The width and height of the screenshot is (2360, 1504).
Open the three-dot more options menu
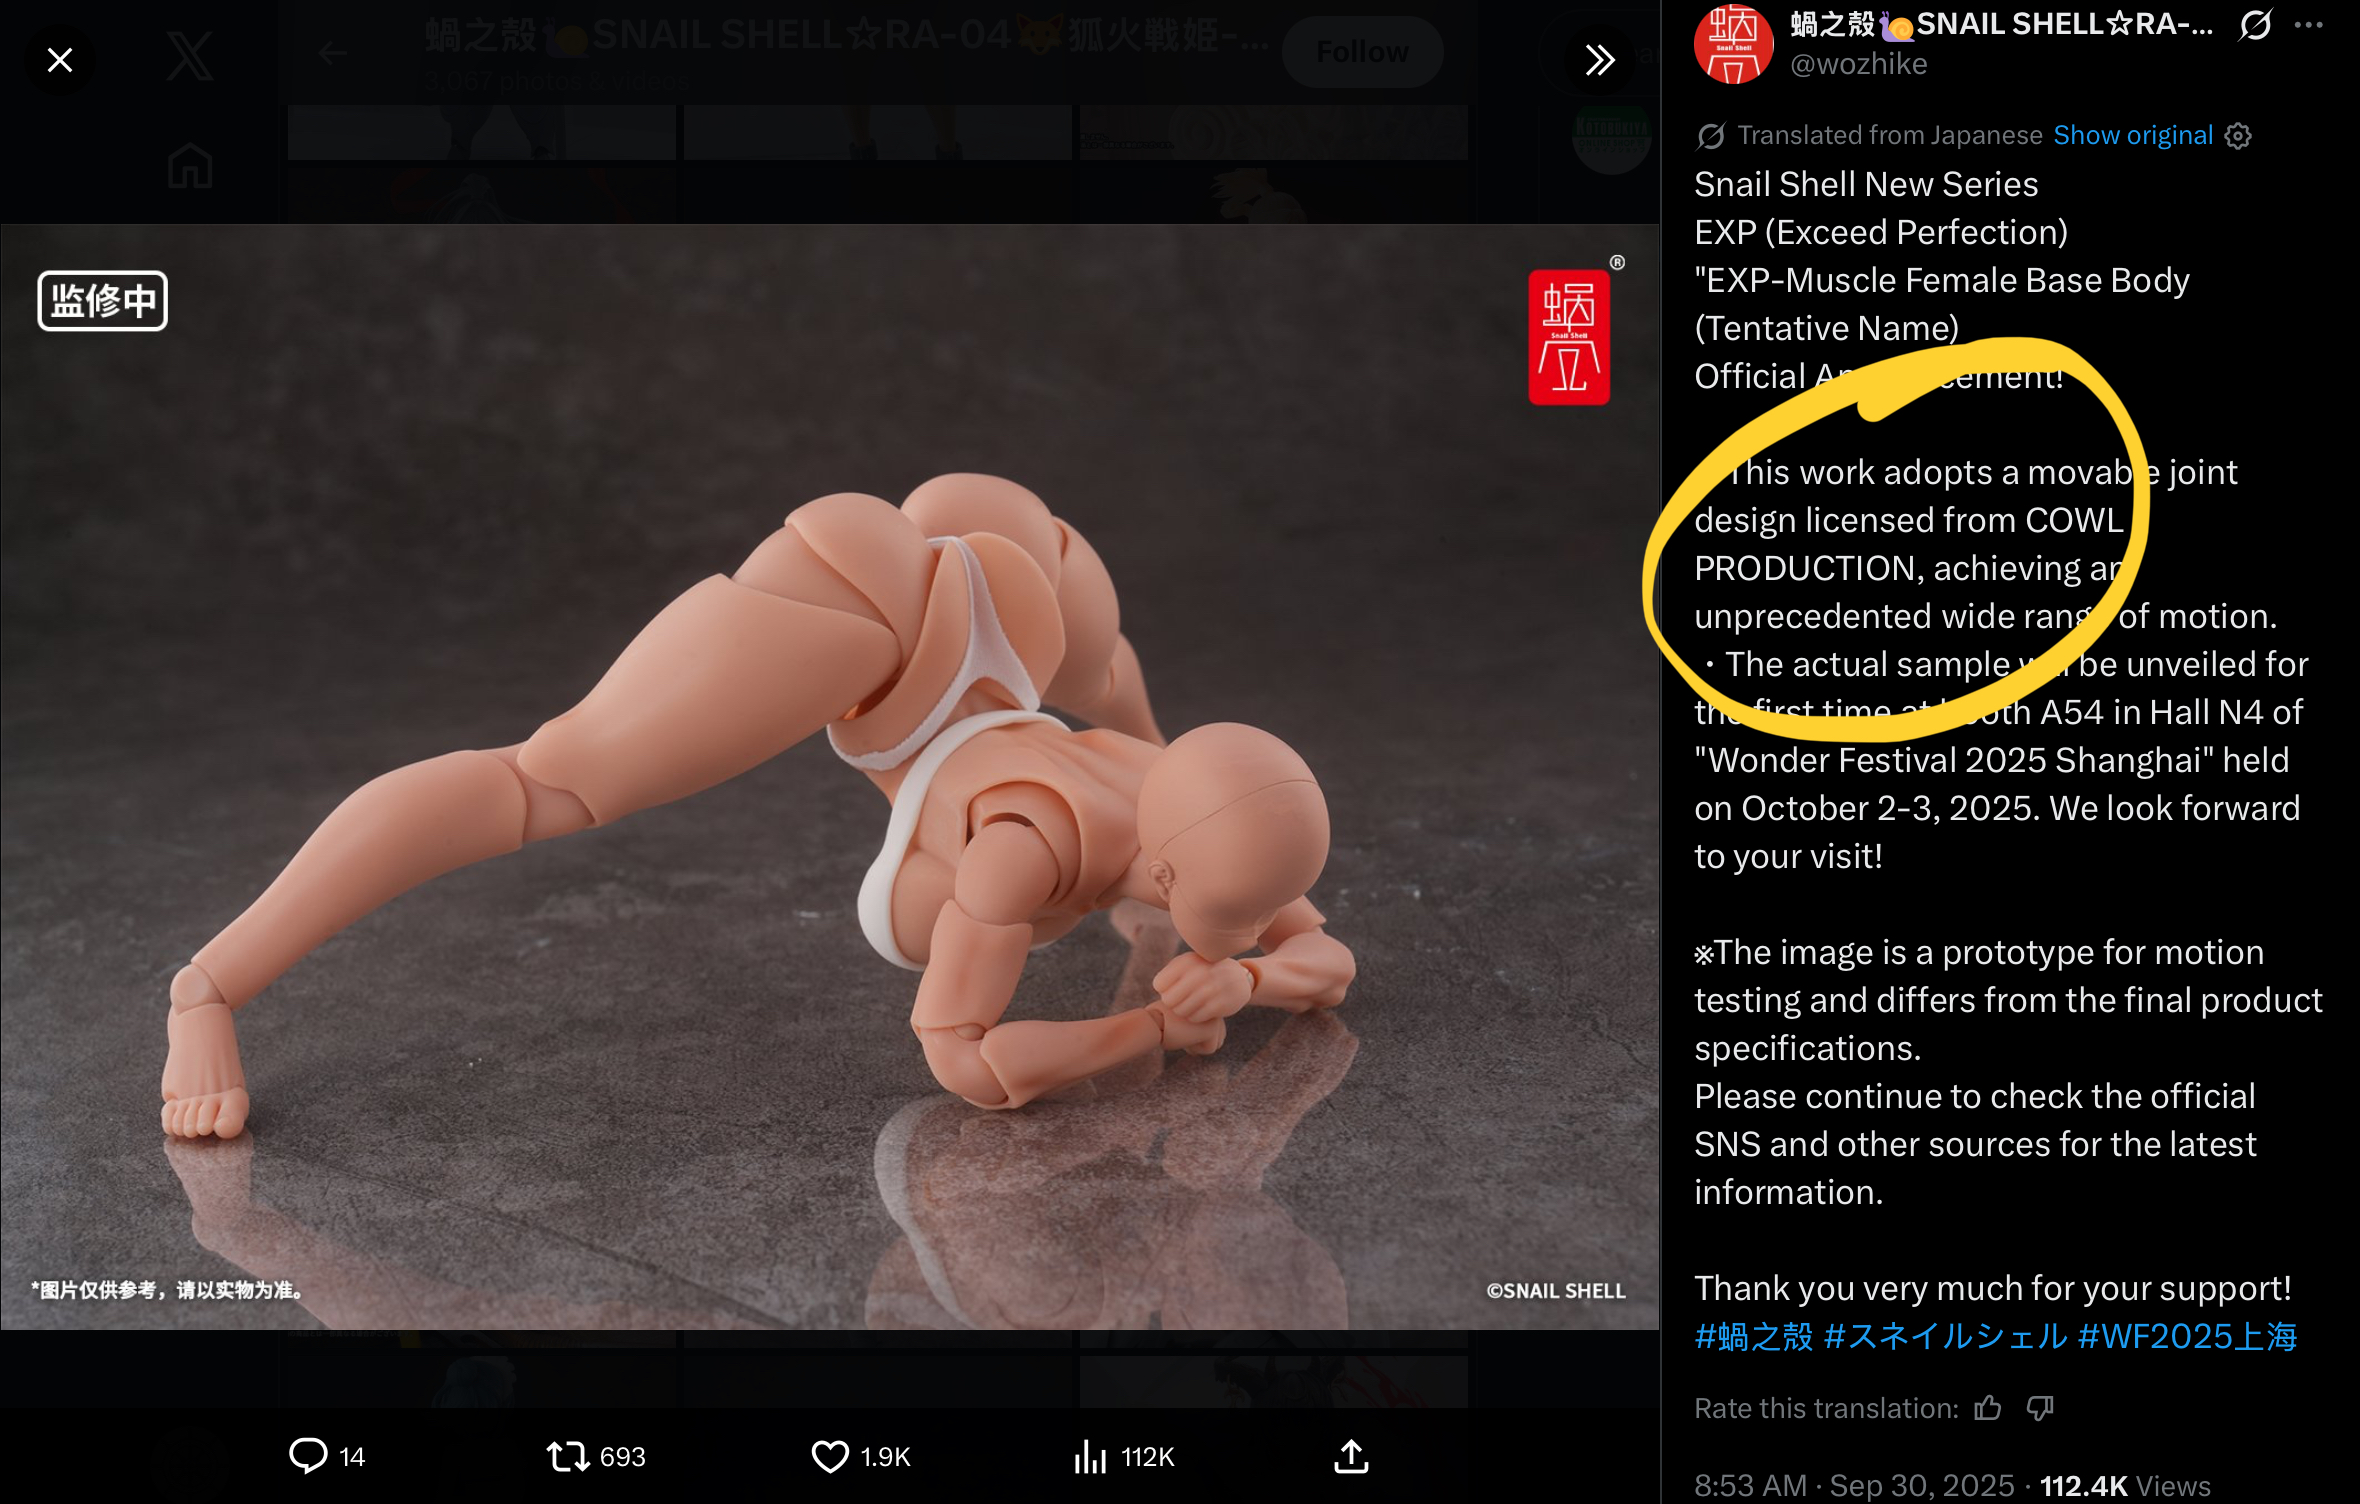(x=2308, y=25)
